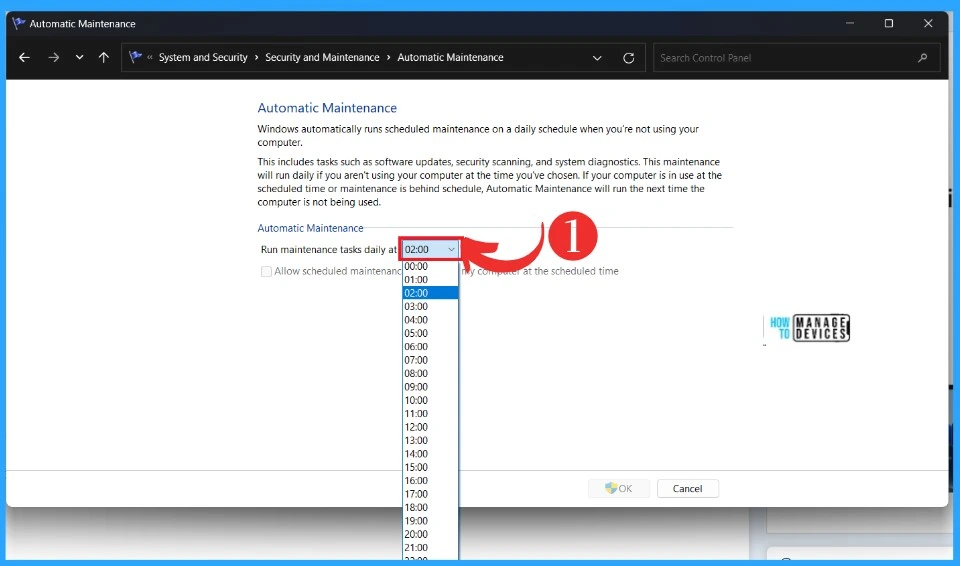The image size is (960, 566).
Task: Click the Control Panel flag icon in address bar
Action: click(135, 57)
